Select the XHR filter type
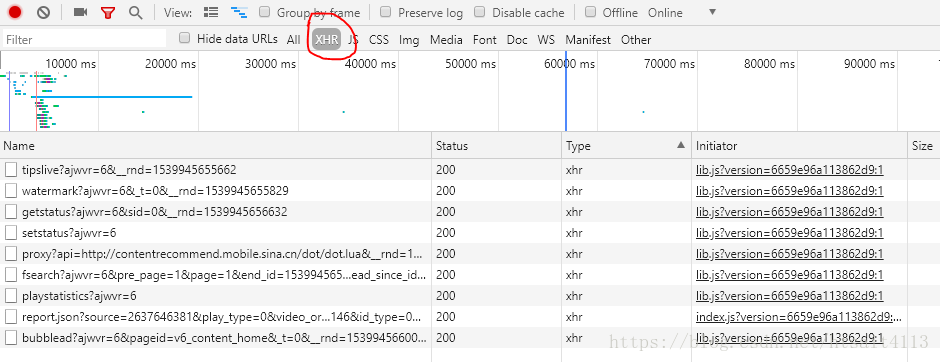Screen dimensions: 940x362 click(x=327, y=40)
